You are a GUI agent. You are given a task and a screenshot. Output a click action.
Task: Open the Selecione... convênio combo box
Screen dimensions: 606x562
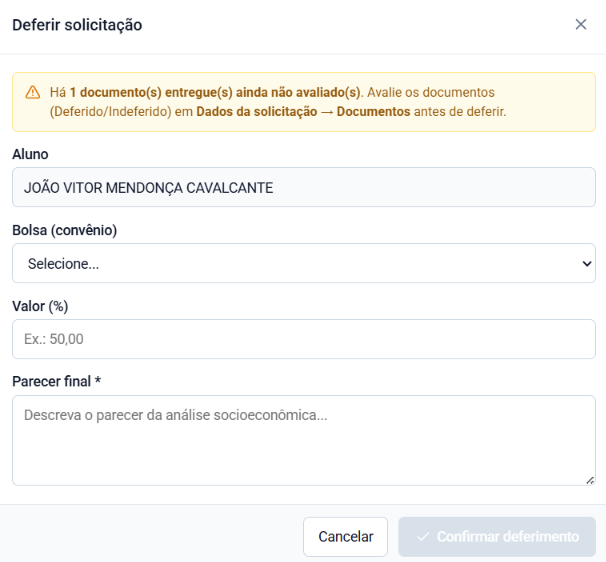(x=304, y=263)
